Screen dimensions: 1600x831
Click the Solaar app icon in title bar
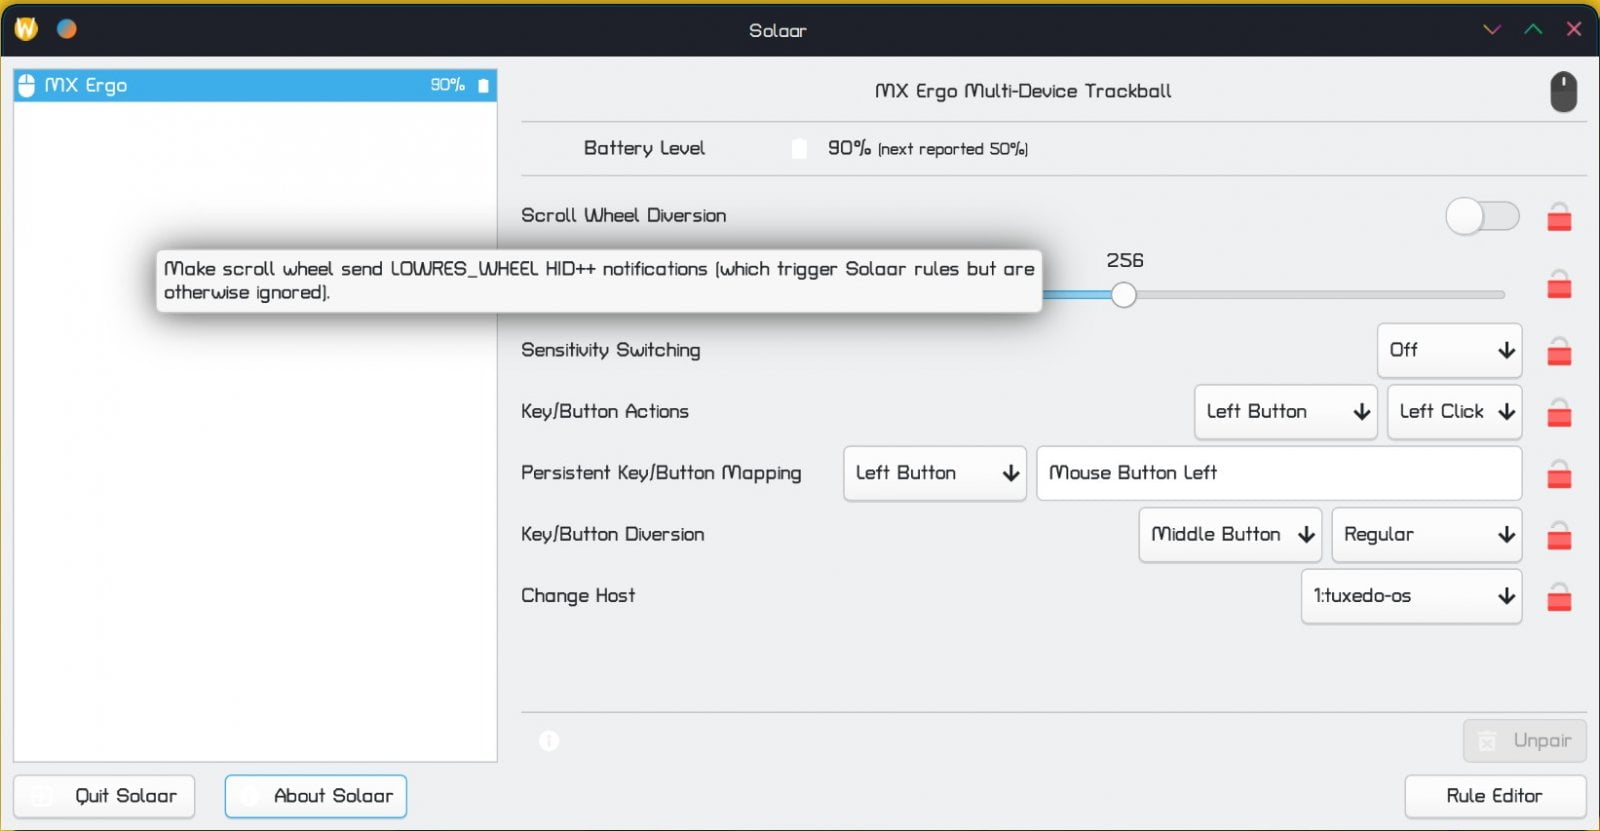tap(26, 29)
